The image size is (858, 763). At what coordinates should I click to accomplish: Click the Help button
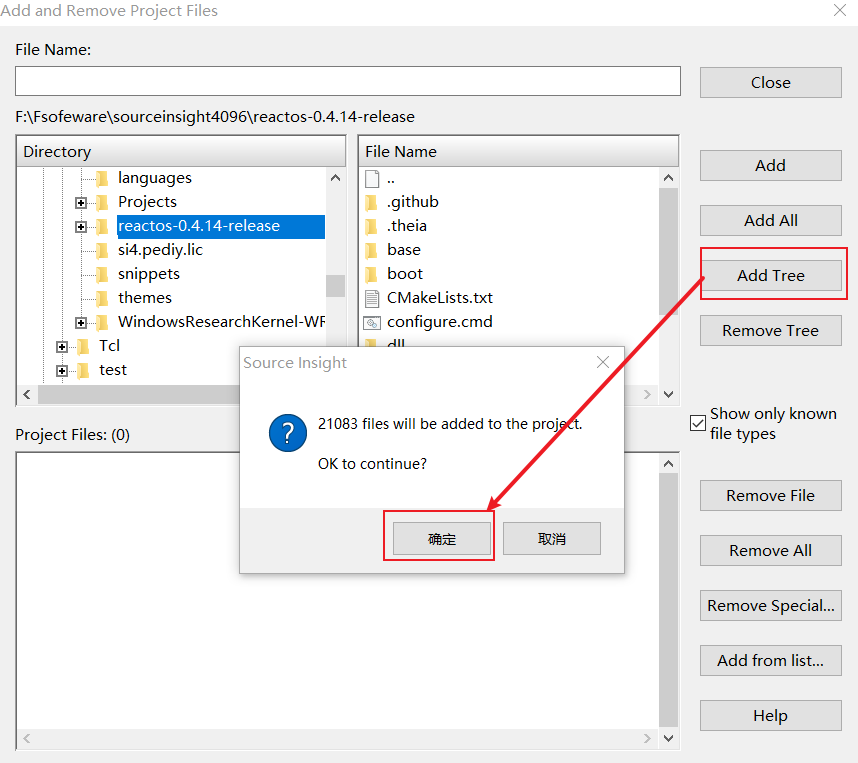pyautogui.click(x=770, y=715)
